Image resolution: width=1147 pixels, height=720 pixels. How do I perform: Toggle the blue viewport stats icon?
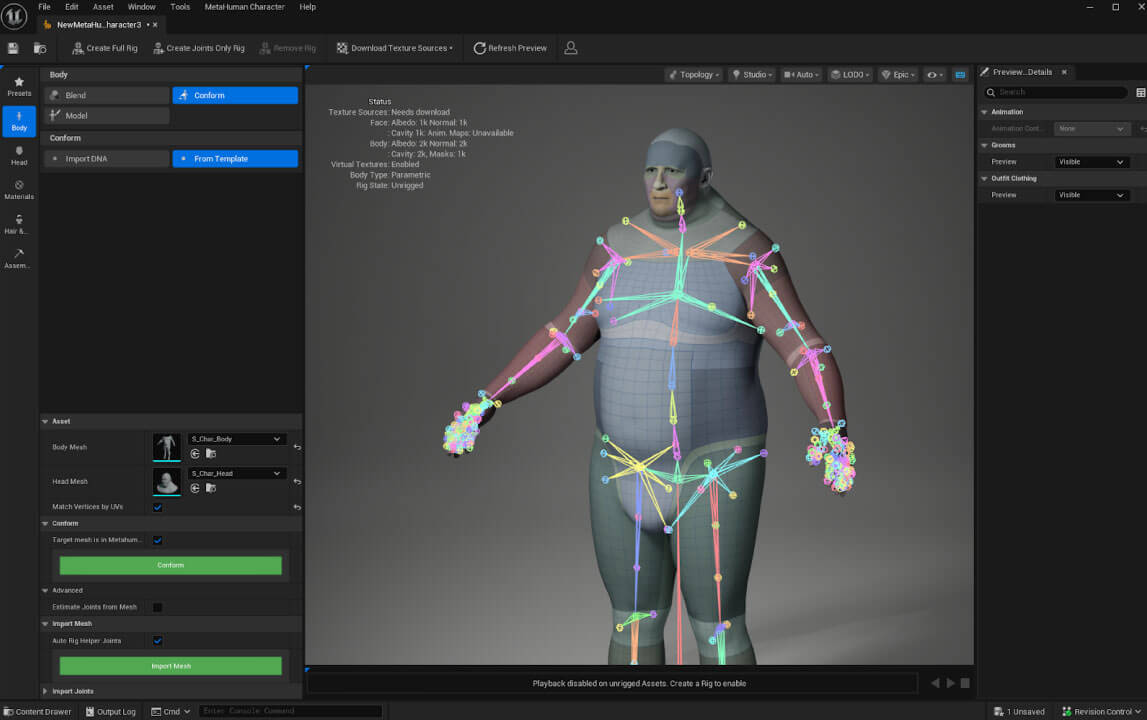[x=960, y=75]
